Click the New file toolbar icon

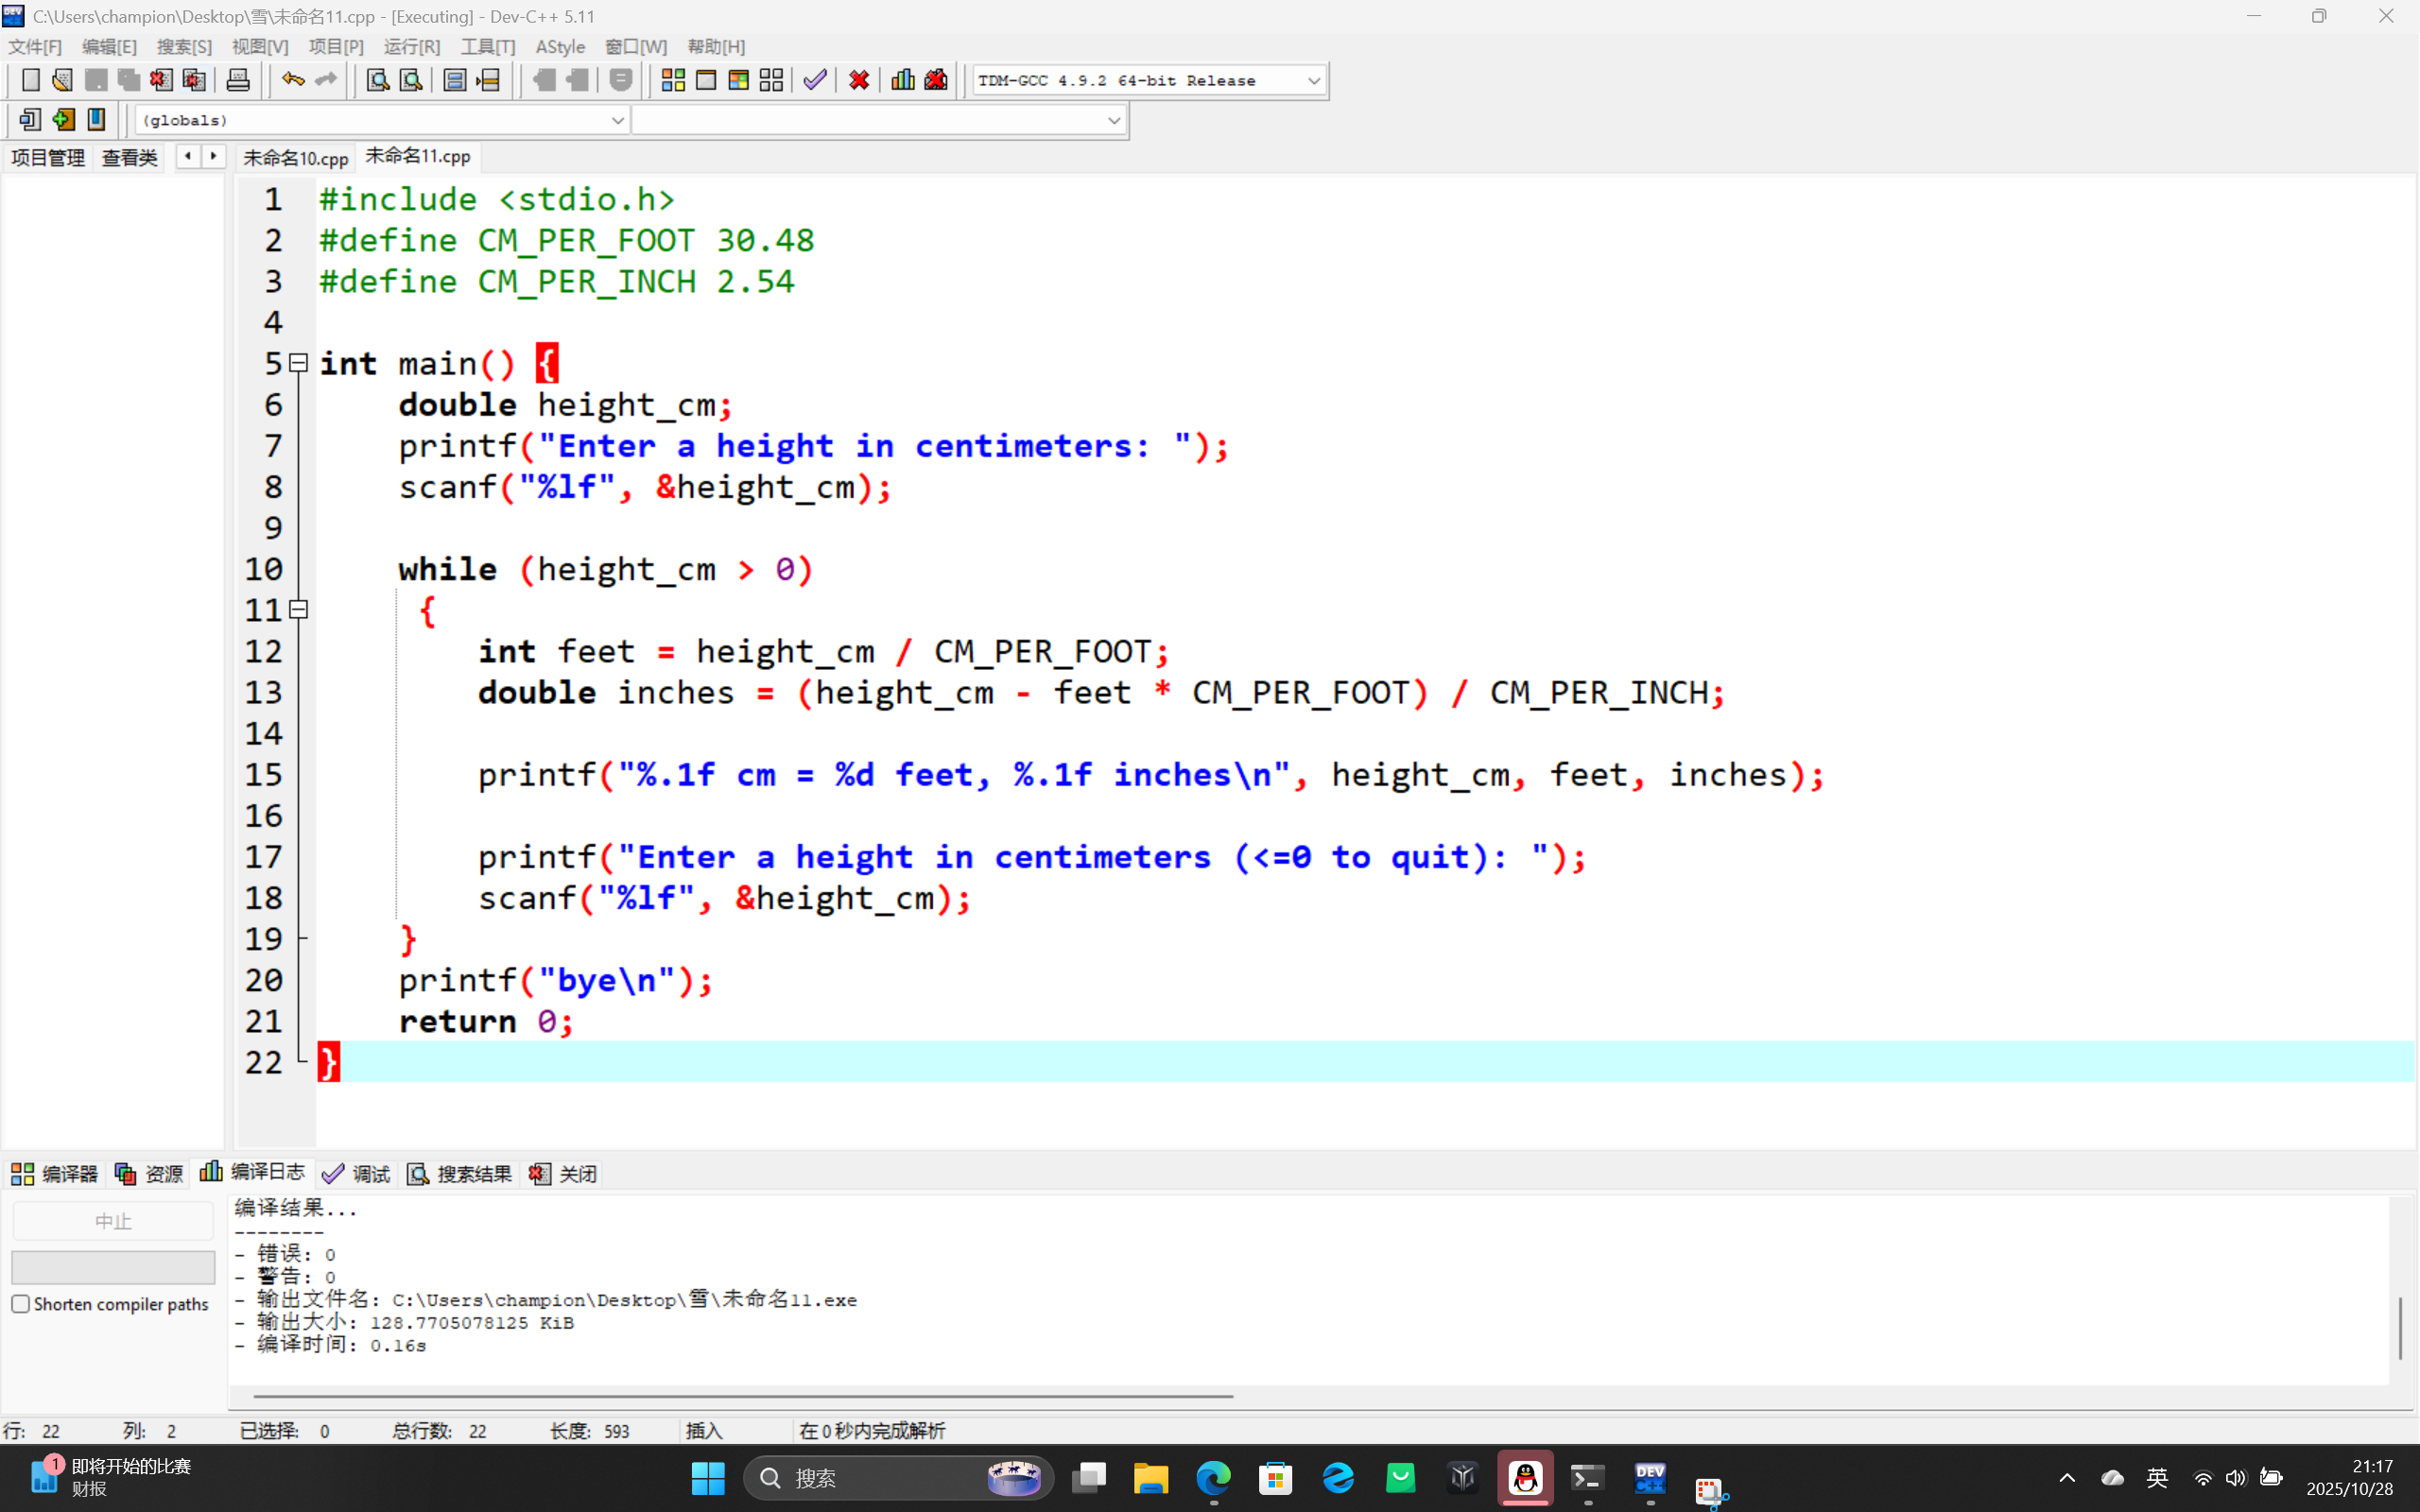(x=30, y=80)
